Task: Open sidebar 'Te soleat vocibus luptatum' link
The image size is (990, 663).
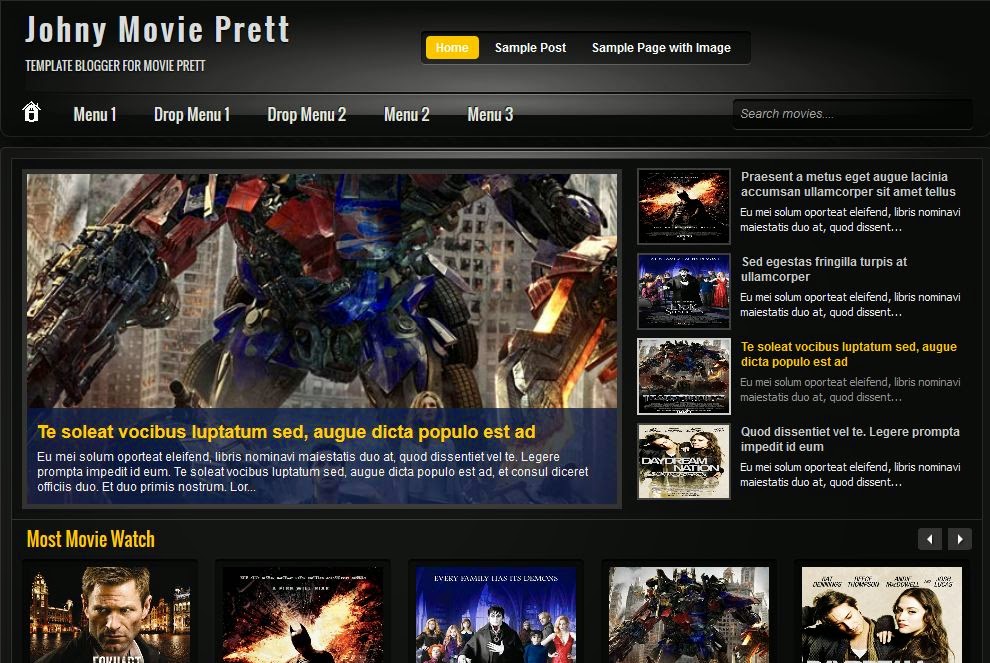Action: 849,354
